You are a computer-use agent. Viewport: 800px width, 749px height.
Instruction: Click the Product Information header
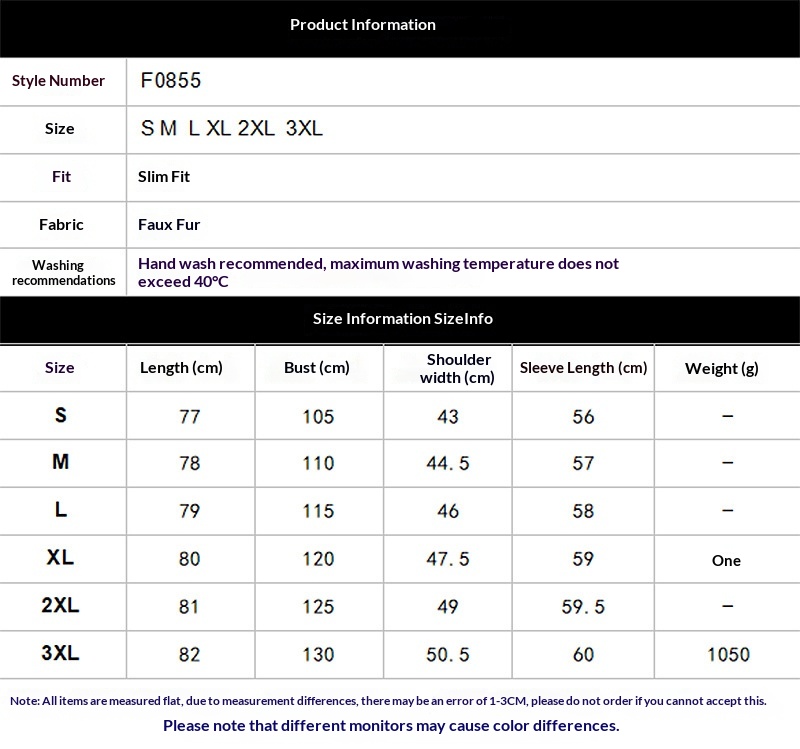point(363,24)
